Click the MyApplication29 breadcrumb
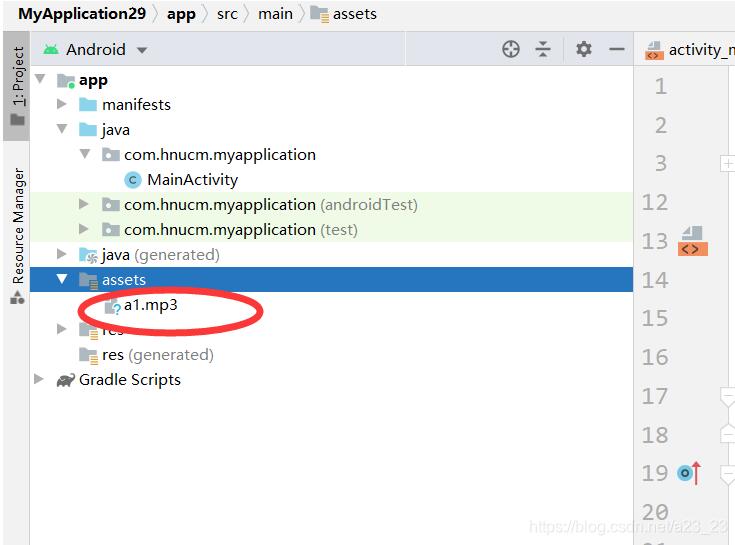The height and width of the screenshot is (545, 735). tap(82, 14)
